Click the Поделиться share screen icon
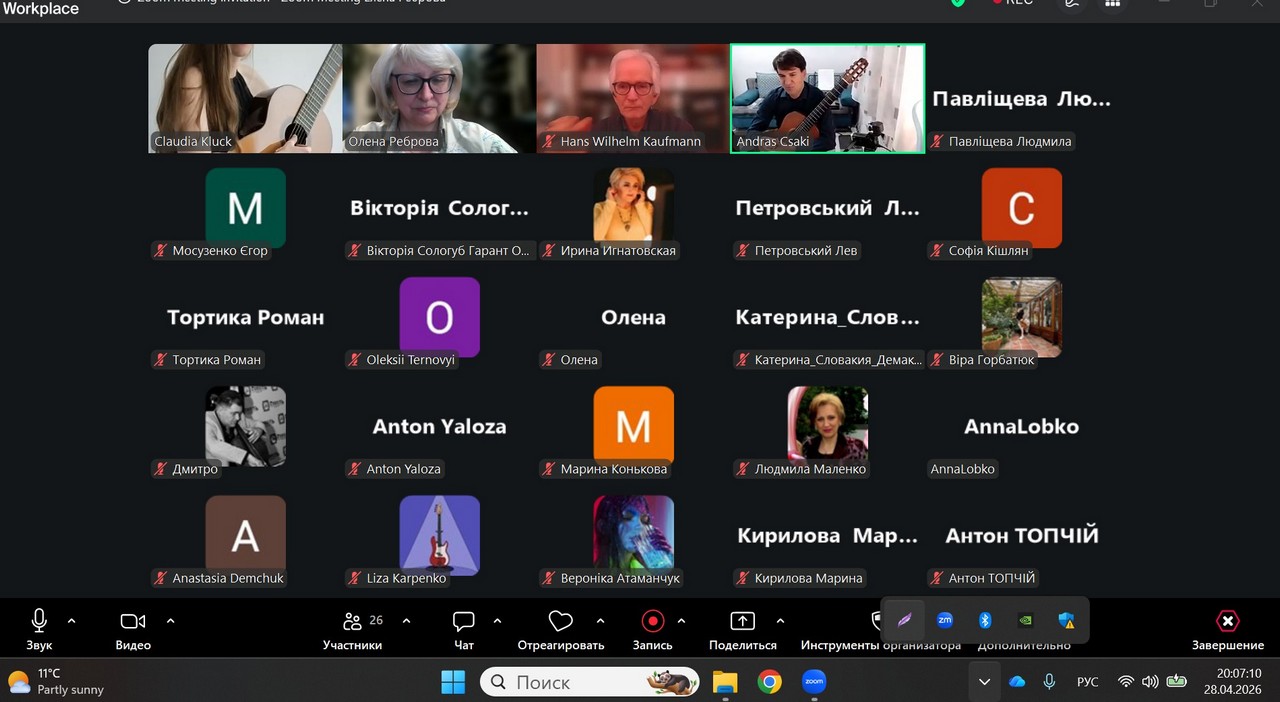1280x702 pixels. (x=742, y=622)
